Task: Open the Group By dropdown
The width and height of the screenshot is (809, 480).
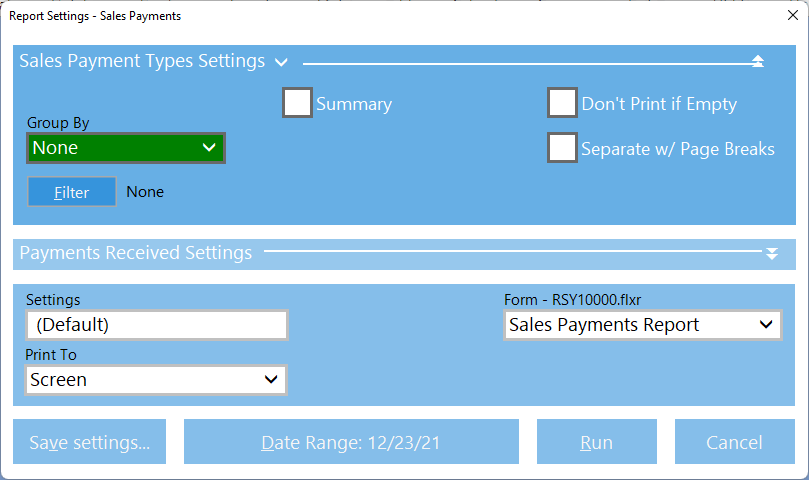Action: tap(126, 148)
